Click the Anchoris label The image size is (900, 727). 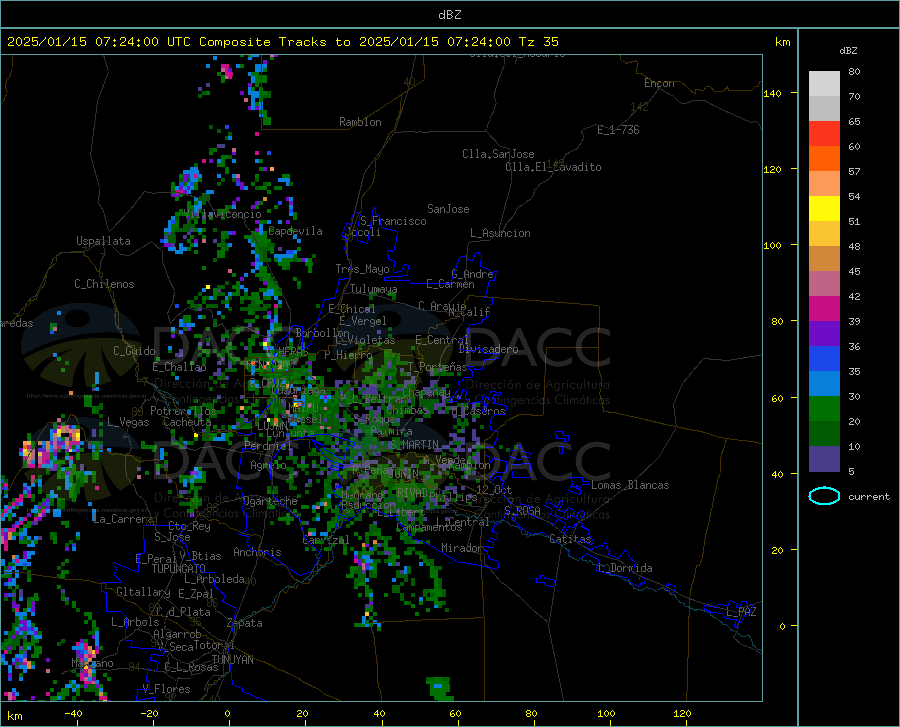click(x=257, y=552)
